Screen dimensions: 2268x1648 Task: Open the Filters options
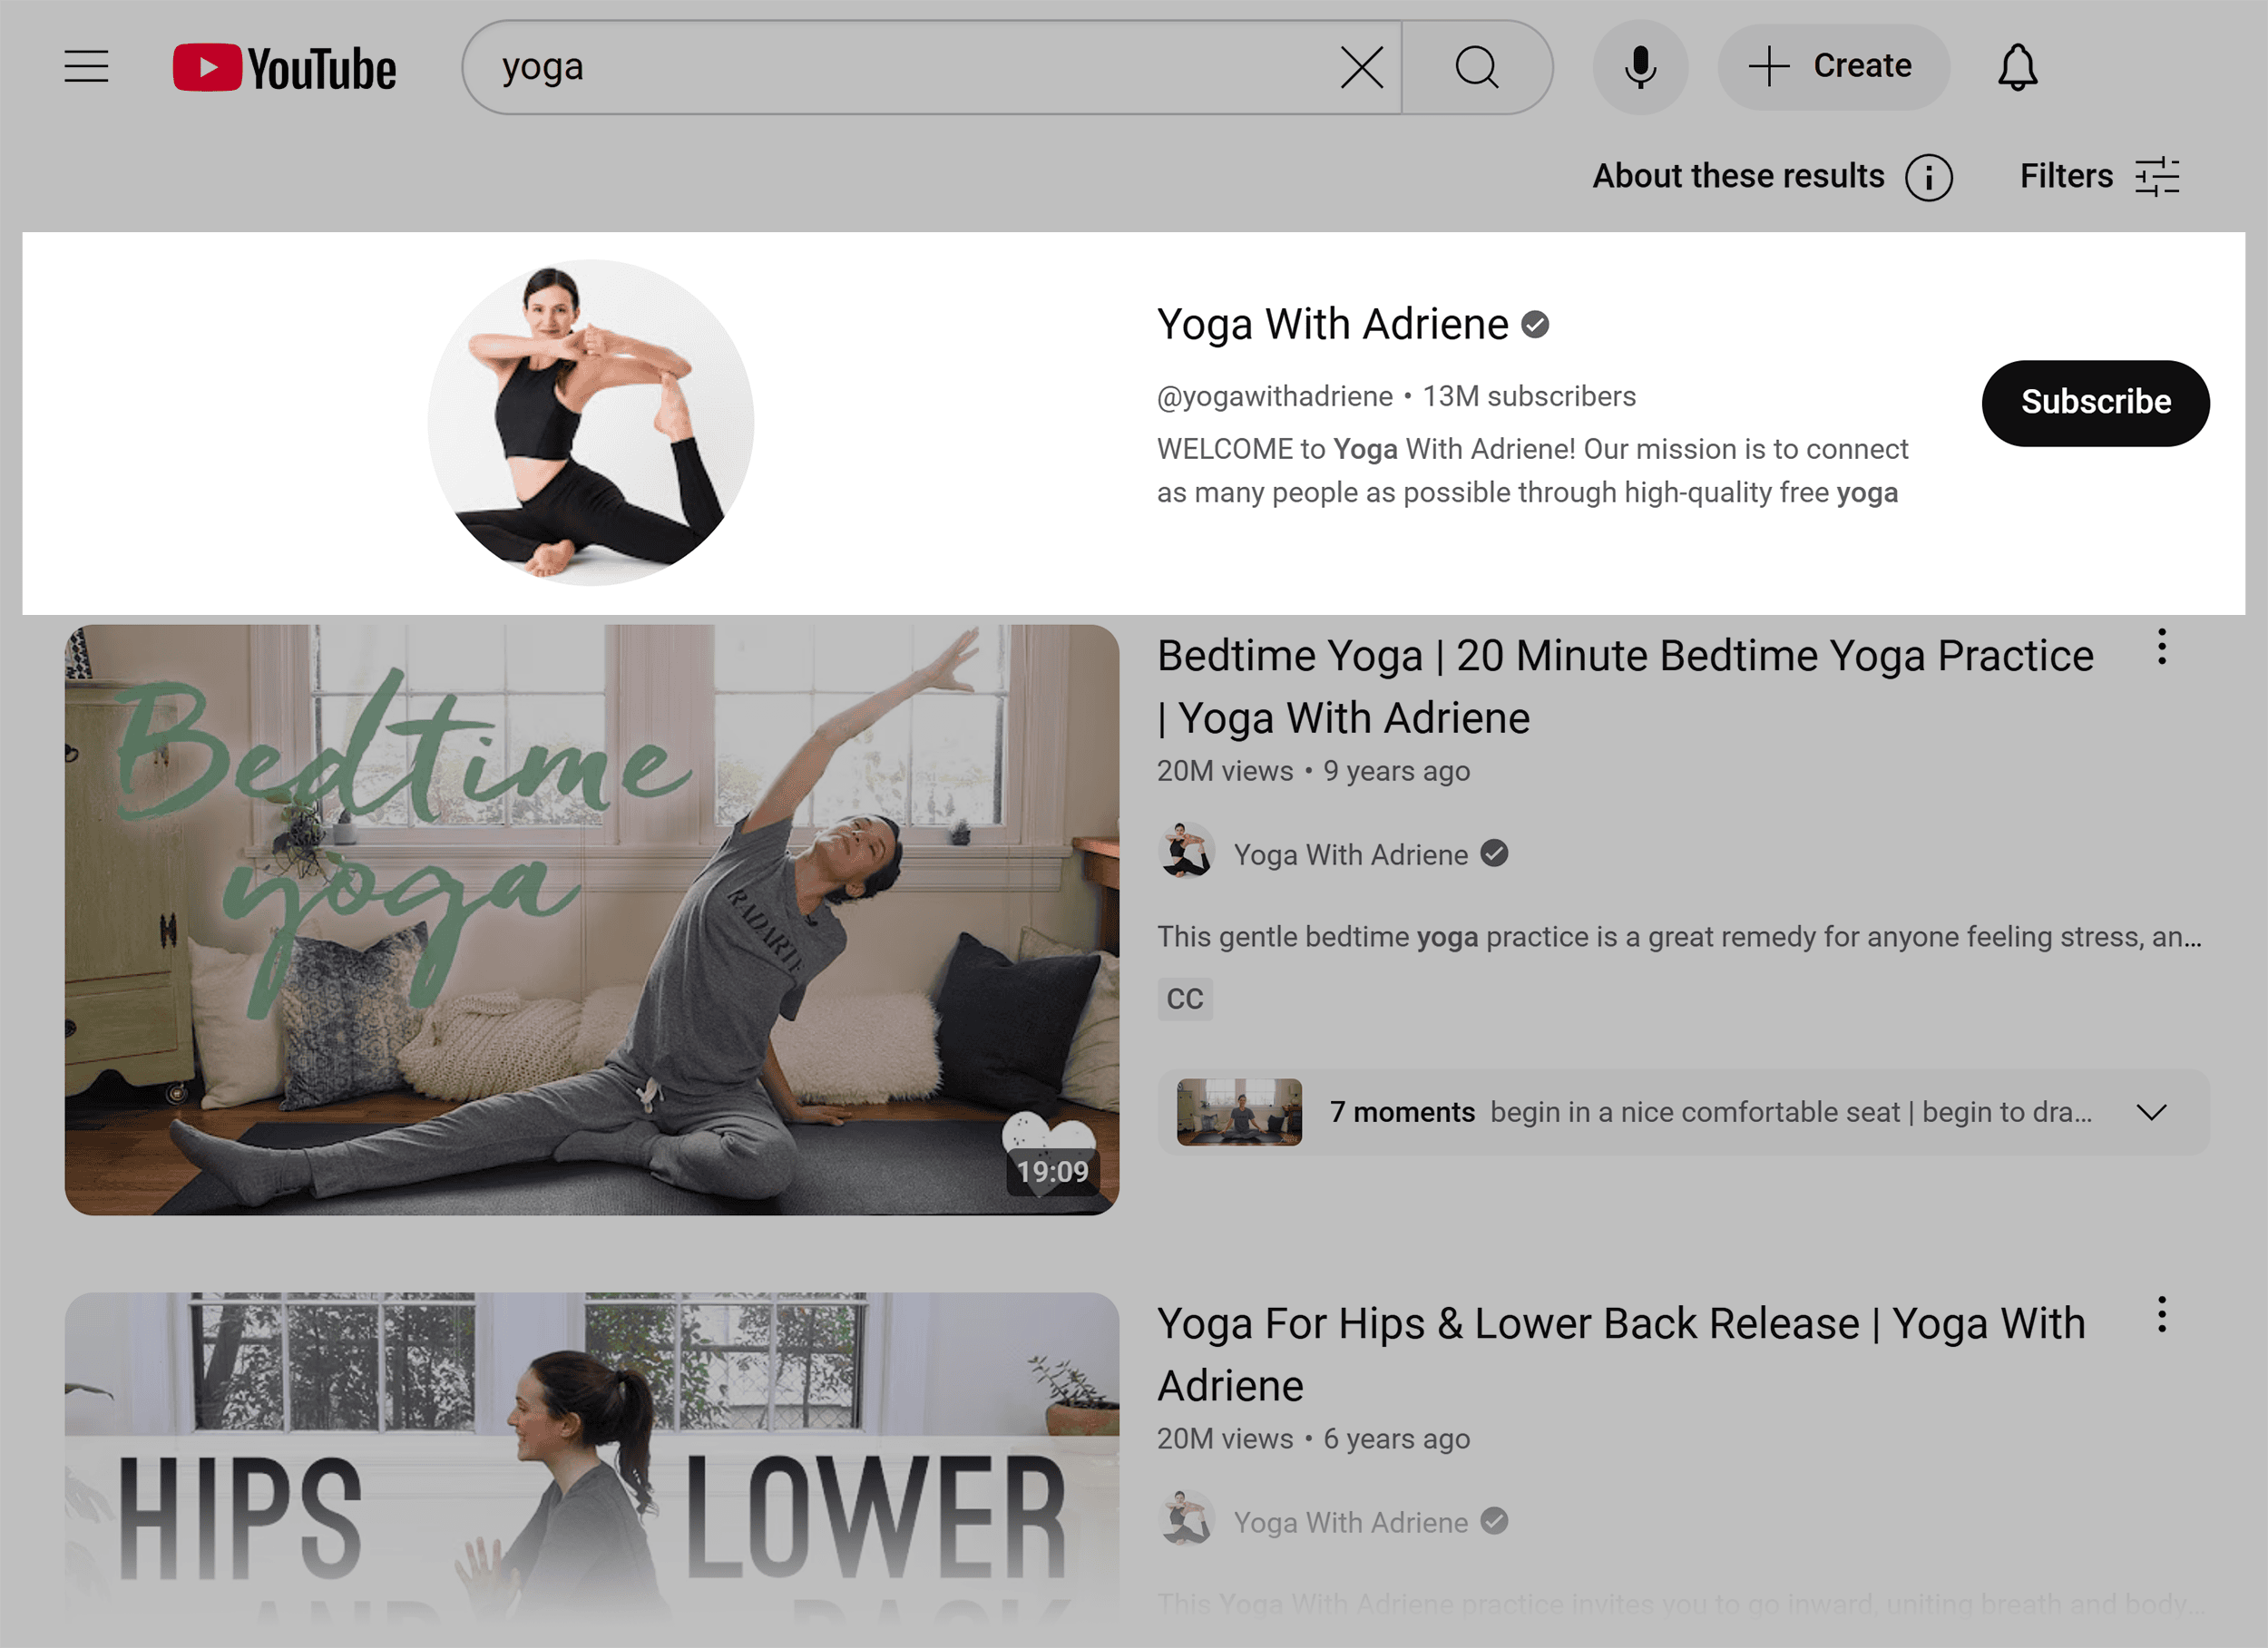[x=2099, y=177]
